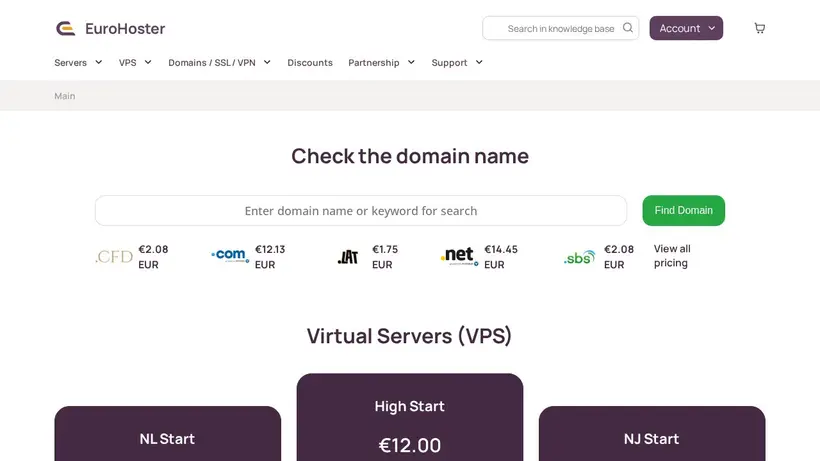Viewport: 820px width, 461px height.
Task: Expand the Servers menu chevron
Action: click(x=98, y=62)
